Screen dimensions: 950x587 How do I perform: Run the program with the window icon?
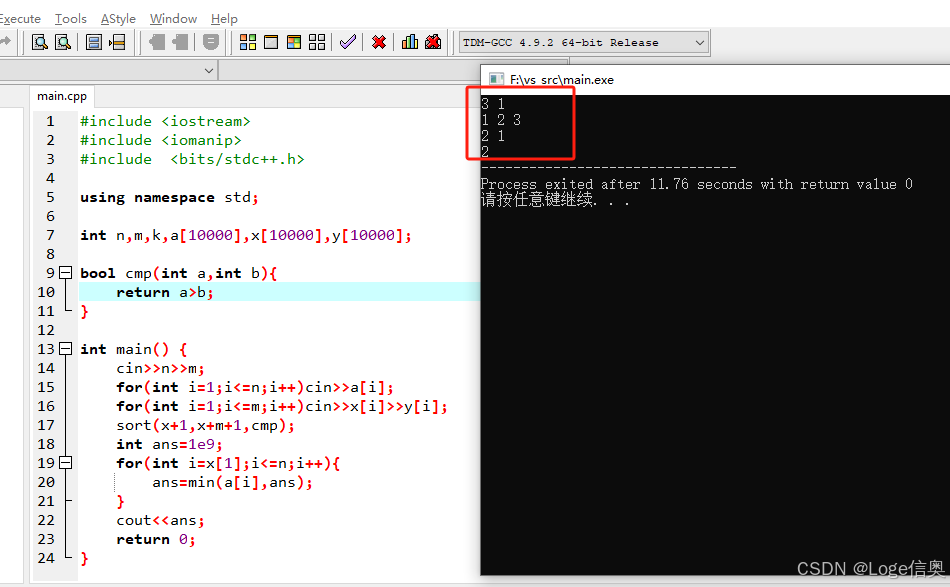pos(271,42)
